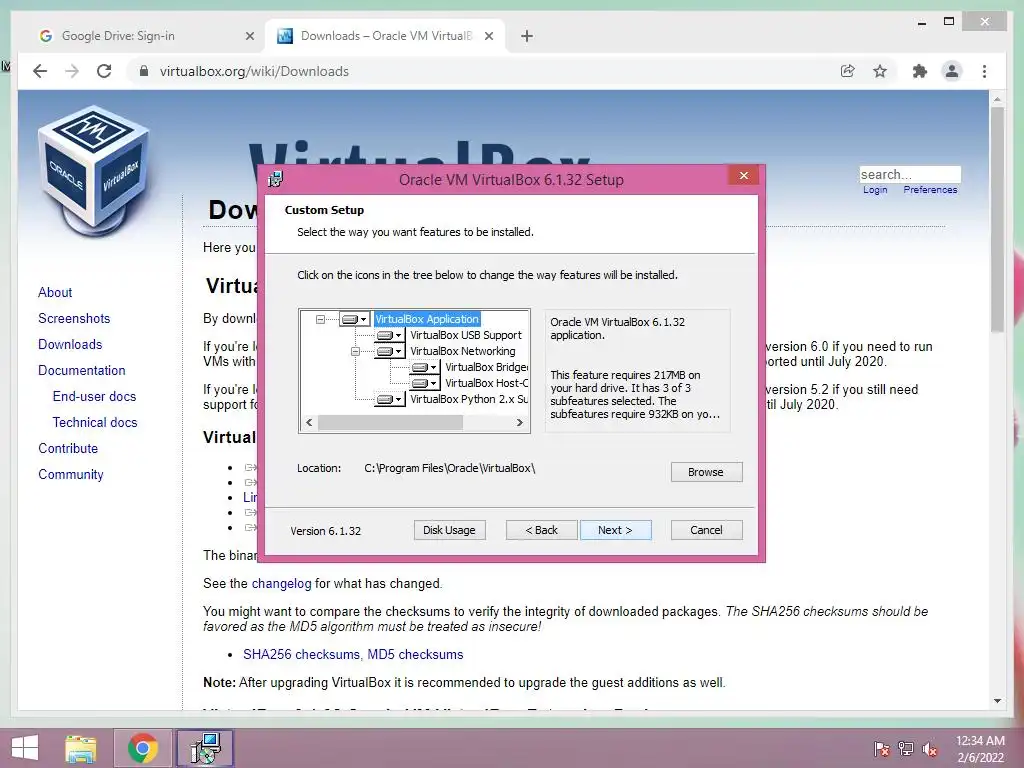Select VirtualBox Networking tree item
1024x768 pixels.
point(462,351)
